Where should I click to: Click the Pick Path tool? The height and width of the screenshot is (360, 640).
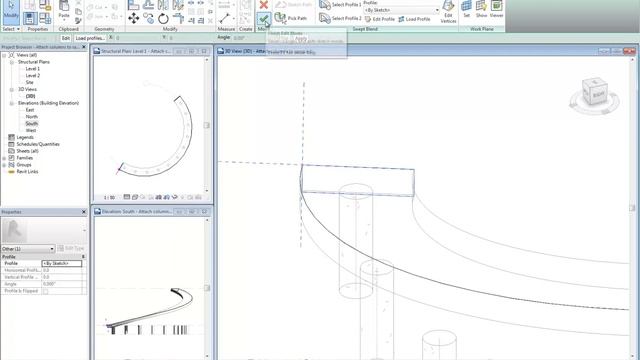pyautogui.click(x=291, y=18)
